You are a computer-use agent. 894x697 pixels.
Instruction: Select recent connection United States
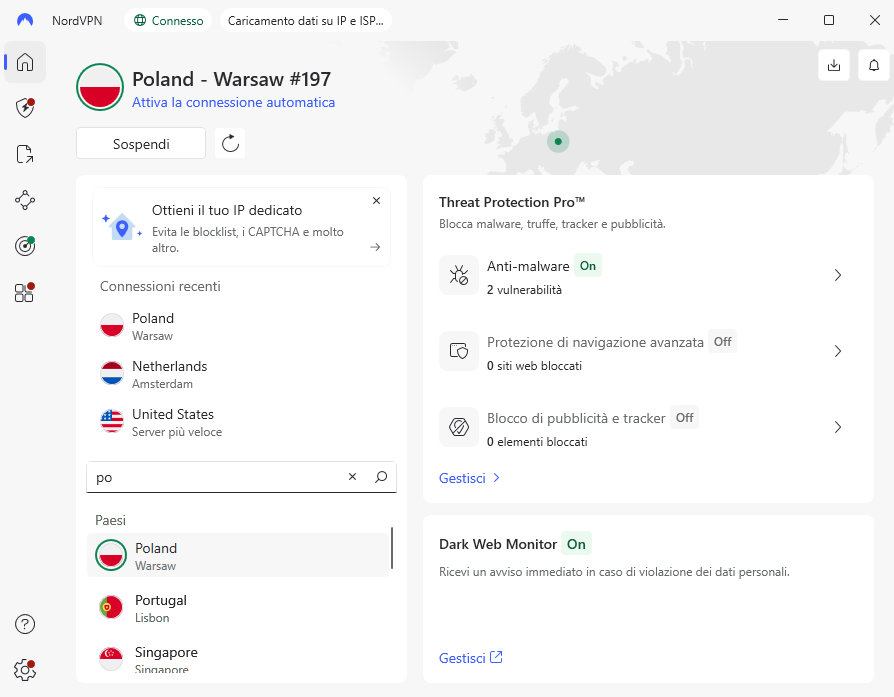[239, 422]
